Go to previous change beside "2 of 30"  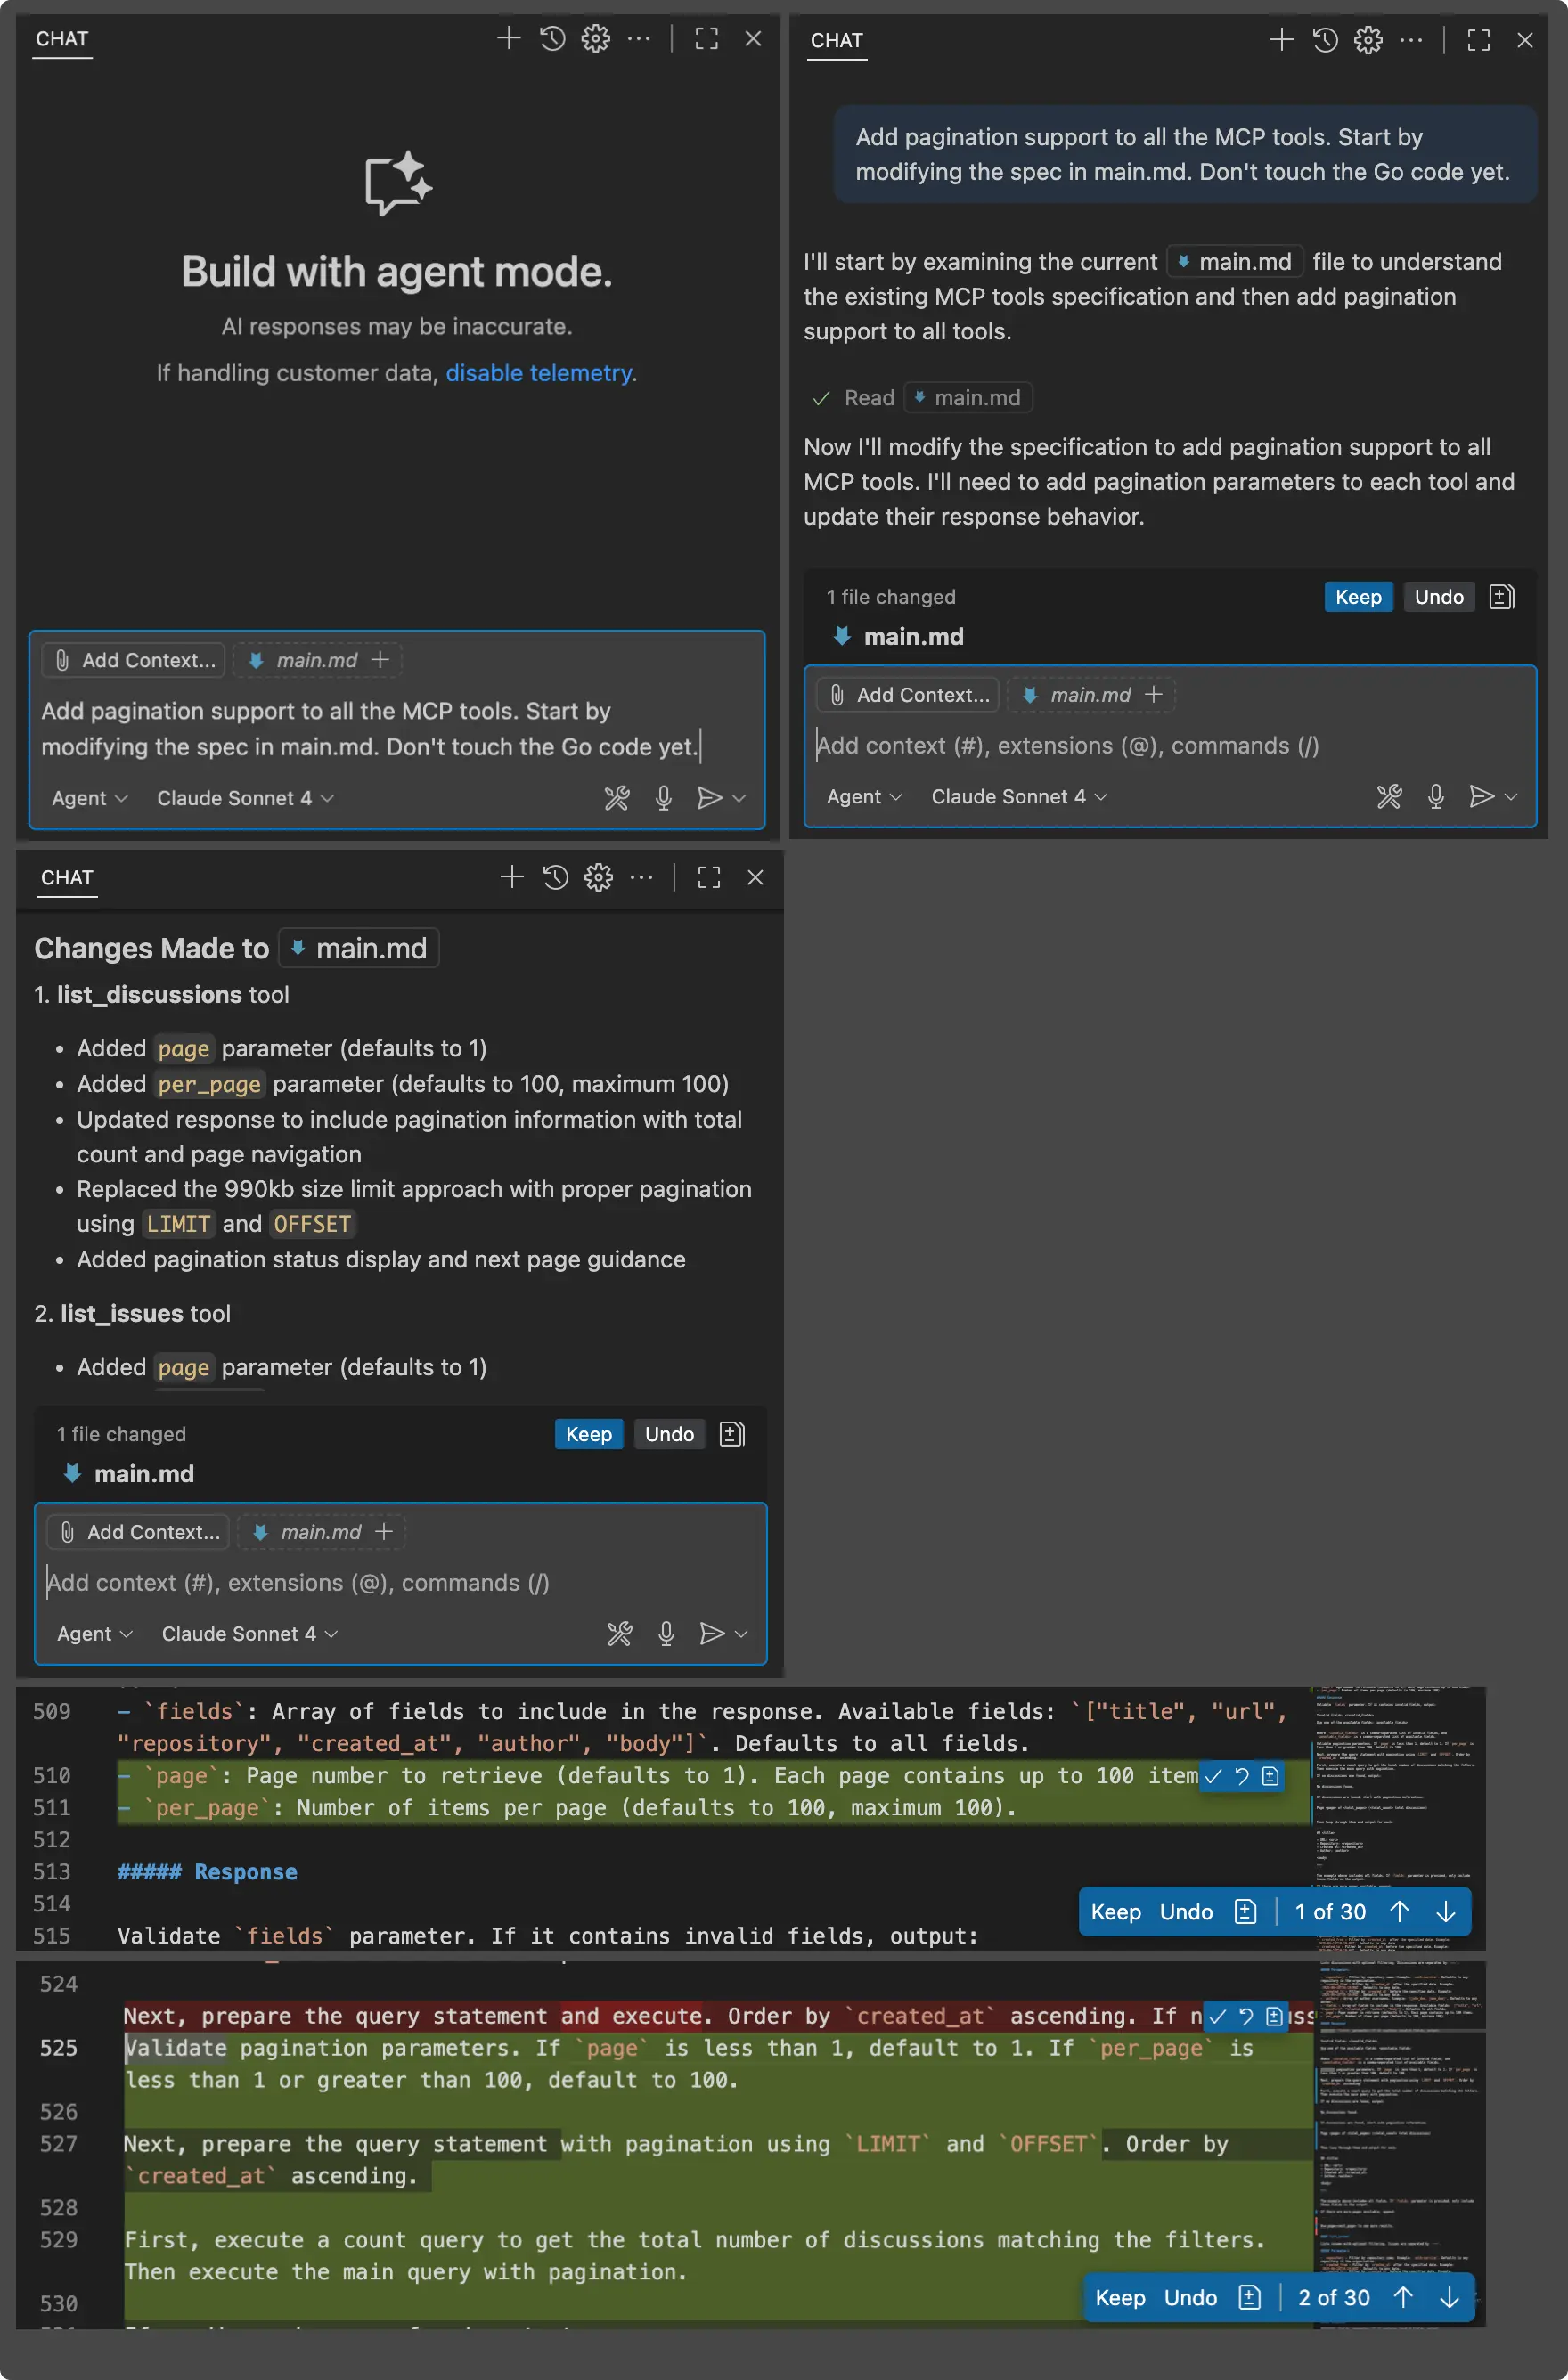click(x=1404, y=2298)
